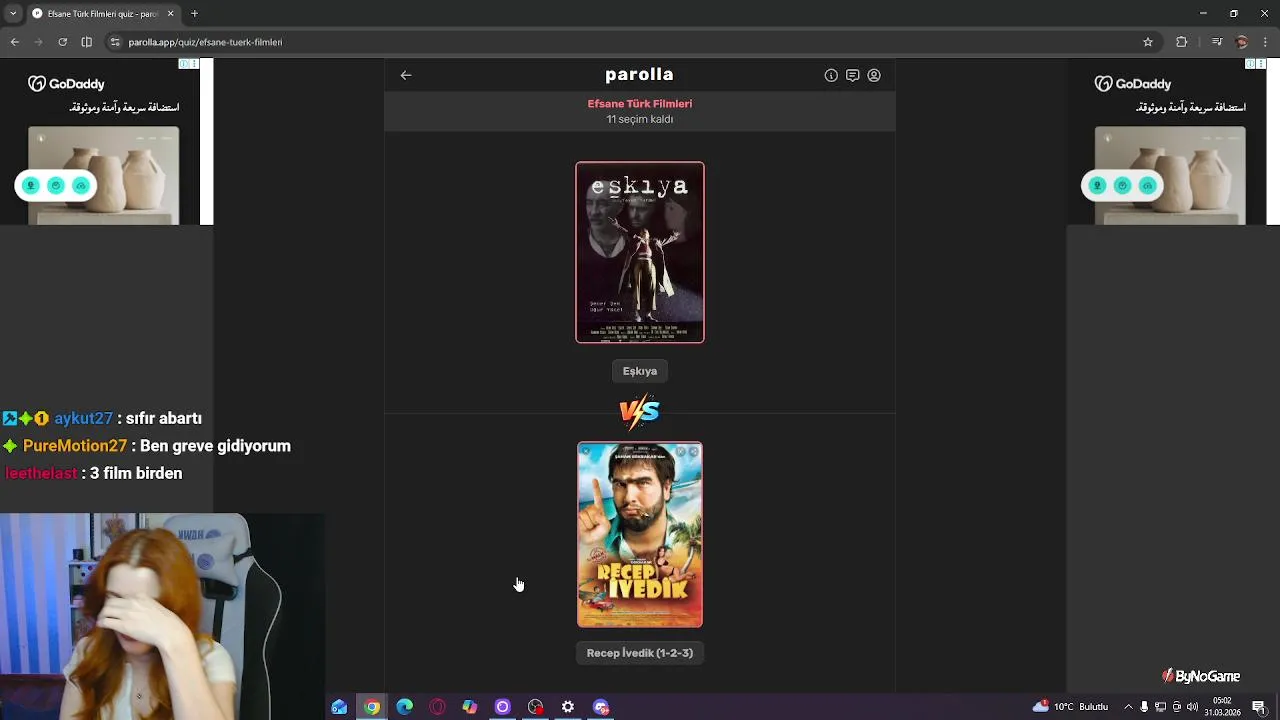
Task: Open a new browser tab
Action: [x=194, y=14]
